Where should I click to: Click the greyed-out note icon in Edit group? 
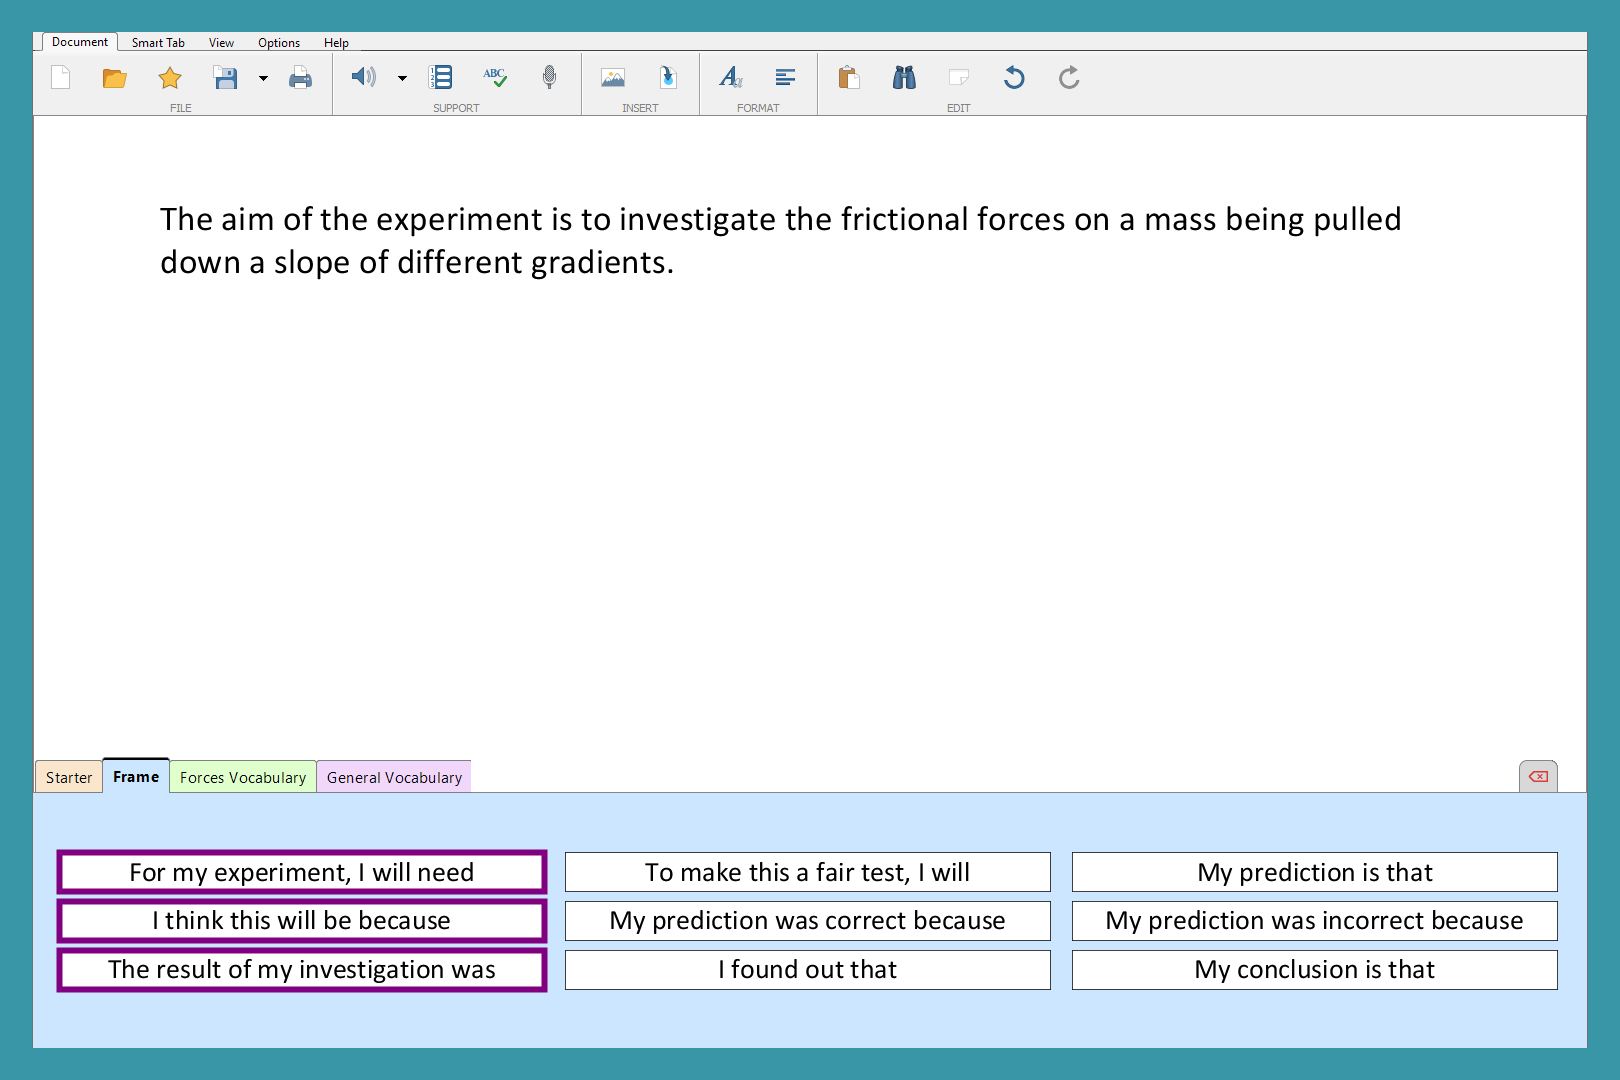(x=959, y=77)
